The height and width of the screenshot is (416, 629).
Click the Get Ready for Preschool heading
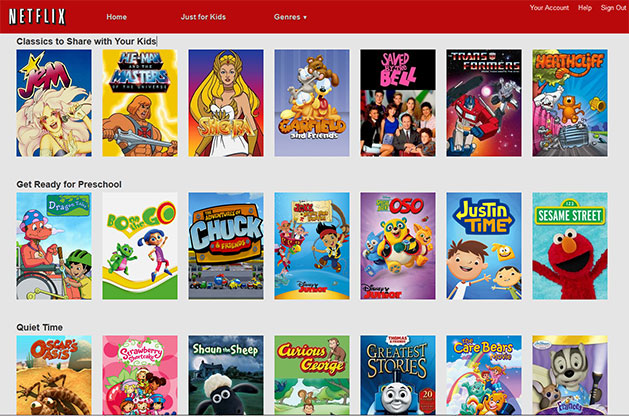click(x=69, y=185)
